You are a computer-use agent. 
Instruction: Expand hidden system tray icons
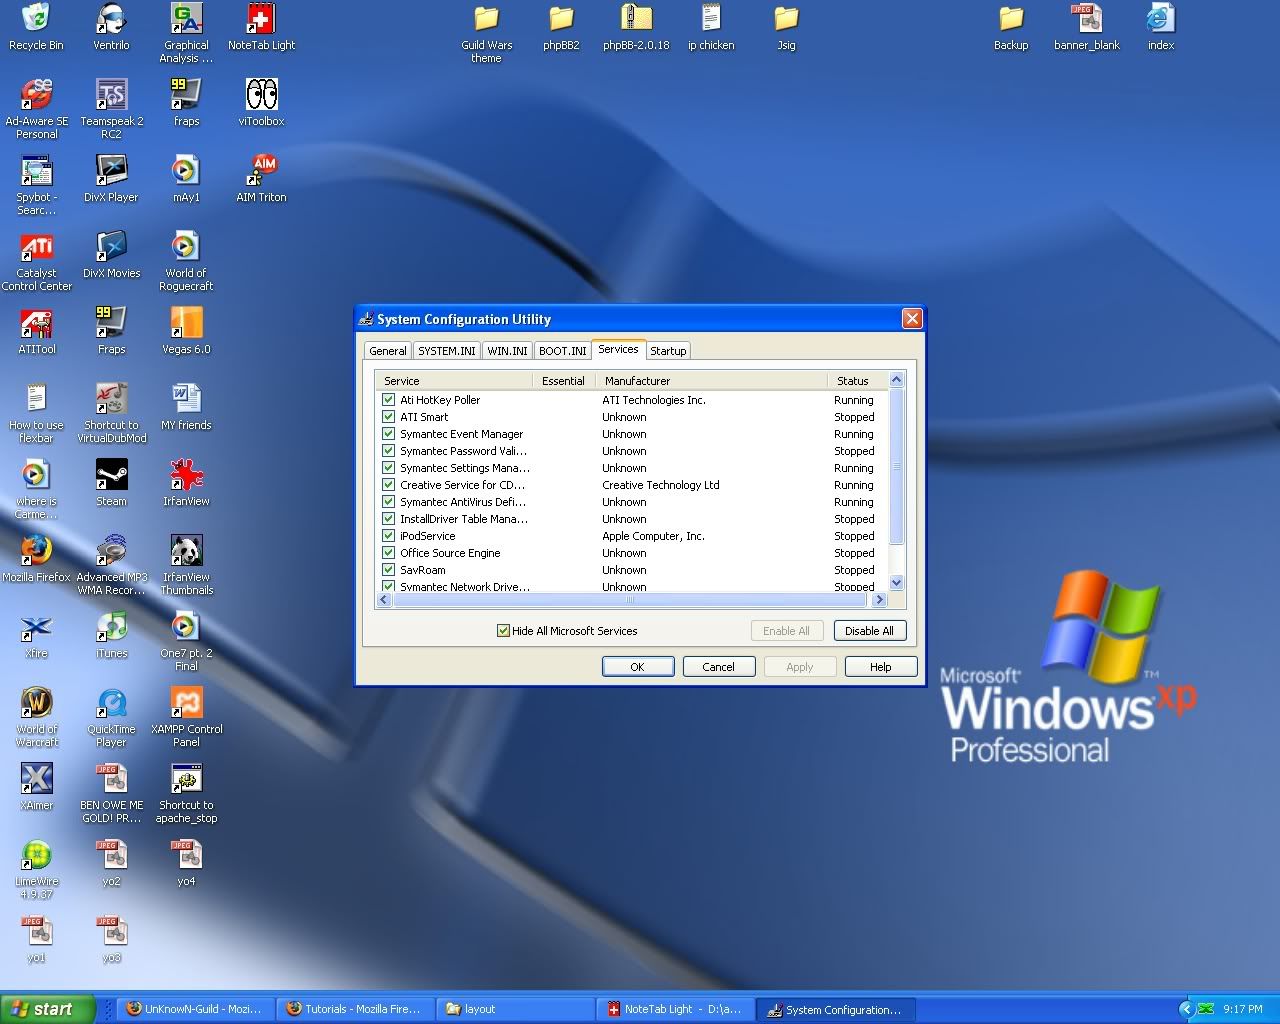click(1186, 1010)
